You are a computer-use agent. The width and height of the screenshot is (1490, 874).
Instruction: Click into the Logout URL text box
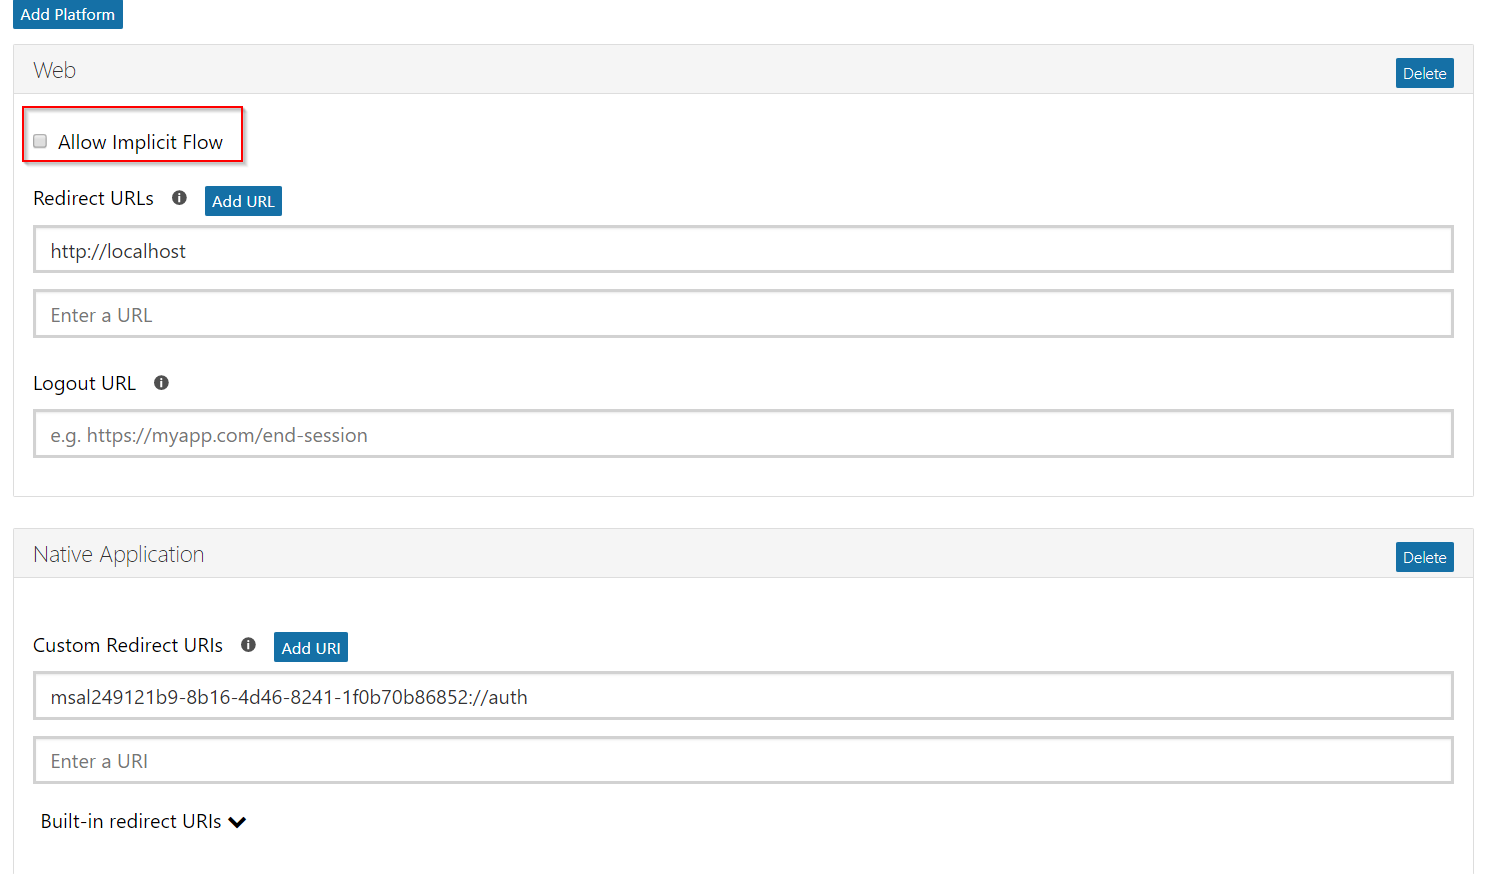742,434
